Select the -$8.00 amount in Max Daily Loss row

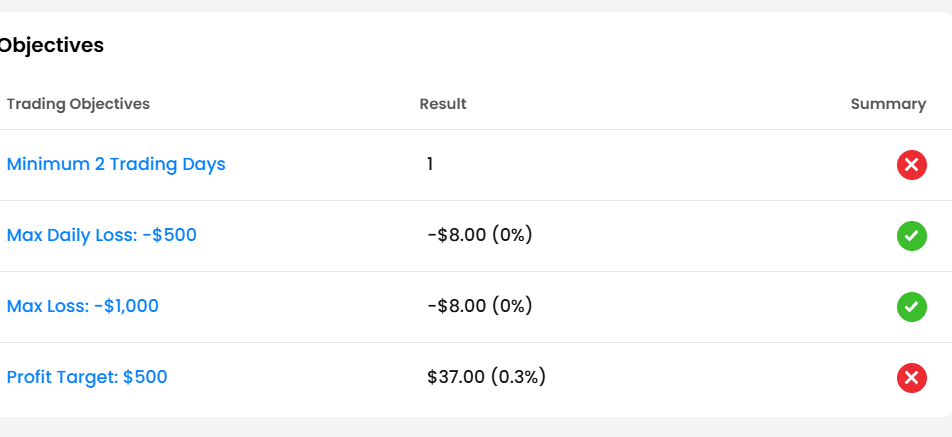click(457, 235)
